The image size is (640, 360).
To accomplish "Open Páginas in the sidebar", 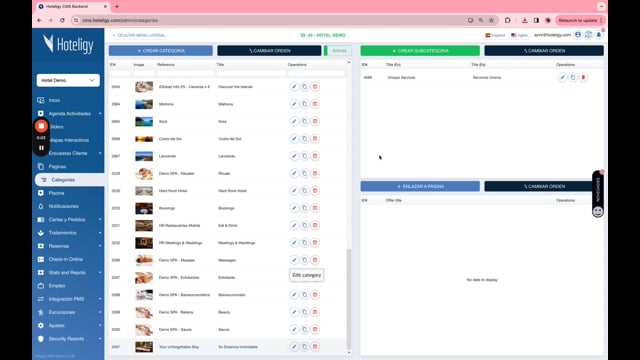I will point(57,167).
